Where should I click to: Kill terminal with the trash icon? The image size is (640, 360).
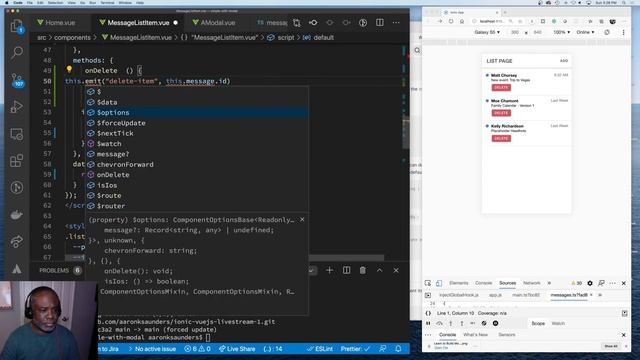pos(362,270)
